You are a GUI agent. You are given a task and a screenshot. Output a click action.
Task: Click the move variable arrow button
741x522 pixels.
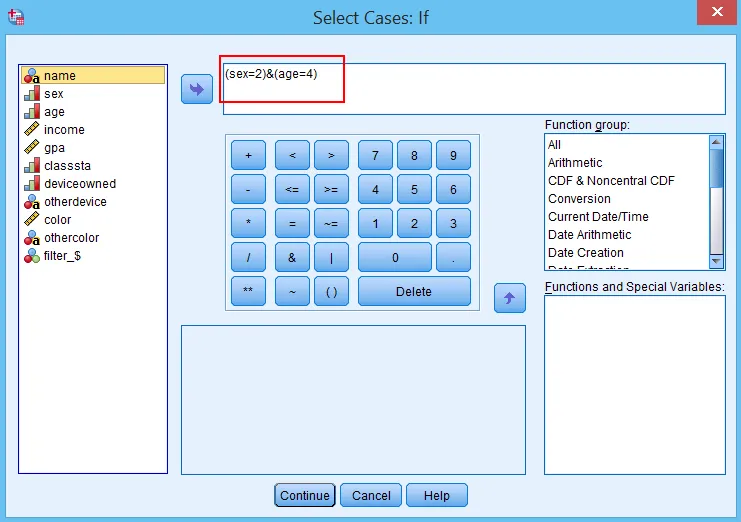point(197,89)
